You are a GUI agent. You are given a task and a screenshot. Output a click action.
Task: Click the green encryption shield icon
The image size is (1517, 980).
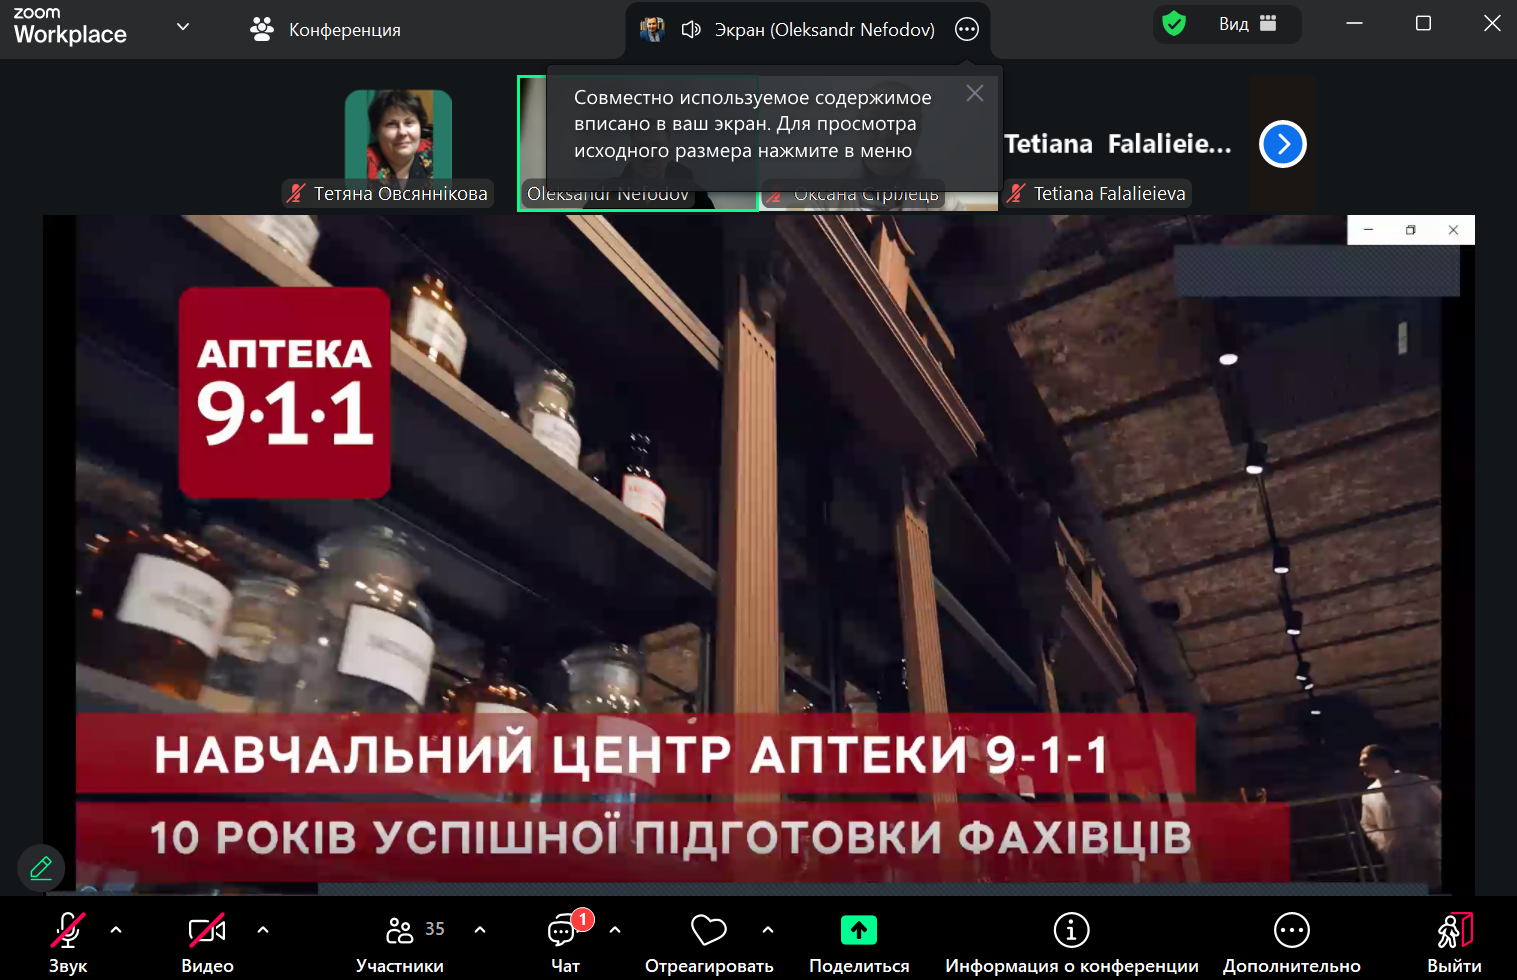[1174, 24]
